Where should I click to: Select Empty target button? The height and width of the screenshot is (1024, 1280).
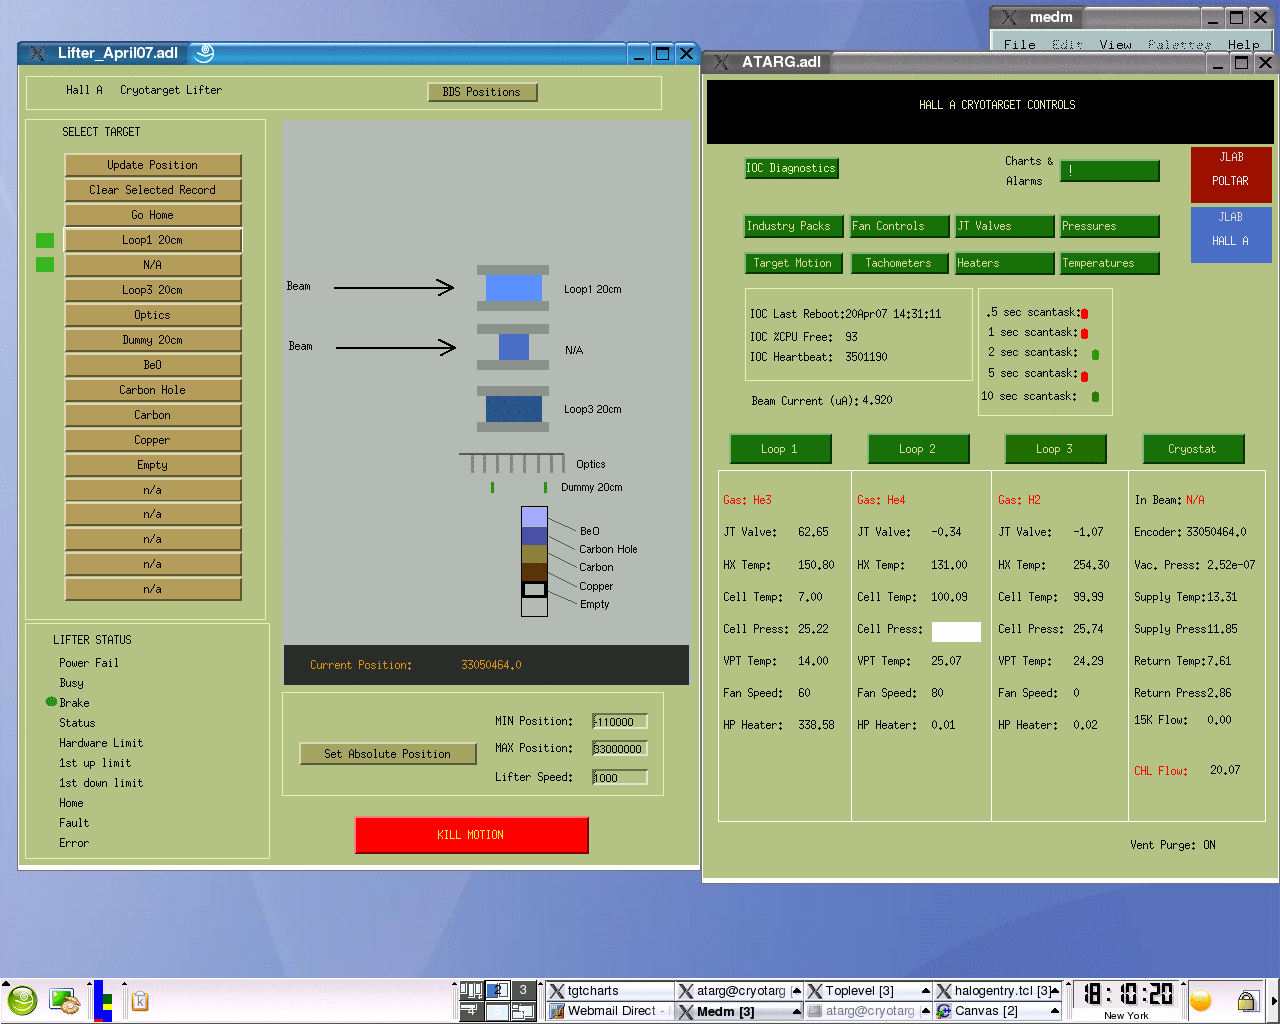(153, 465)
